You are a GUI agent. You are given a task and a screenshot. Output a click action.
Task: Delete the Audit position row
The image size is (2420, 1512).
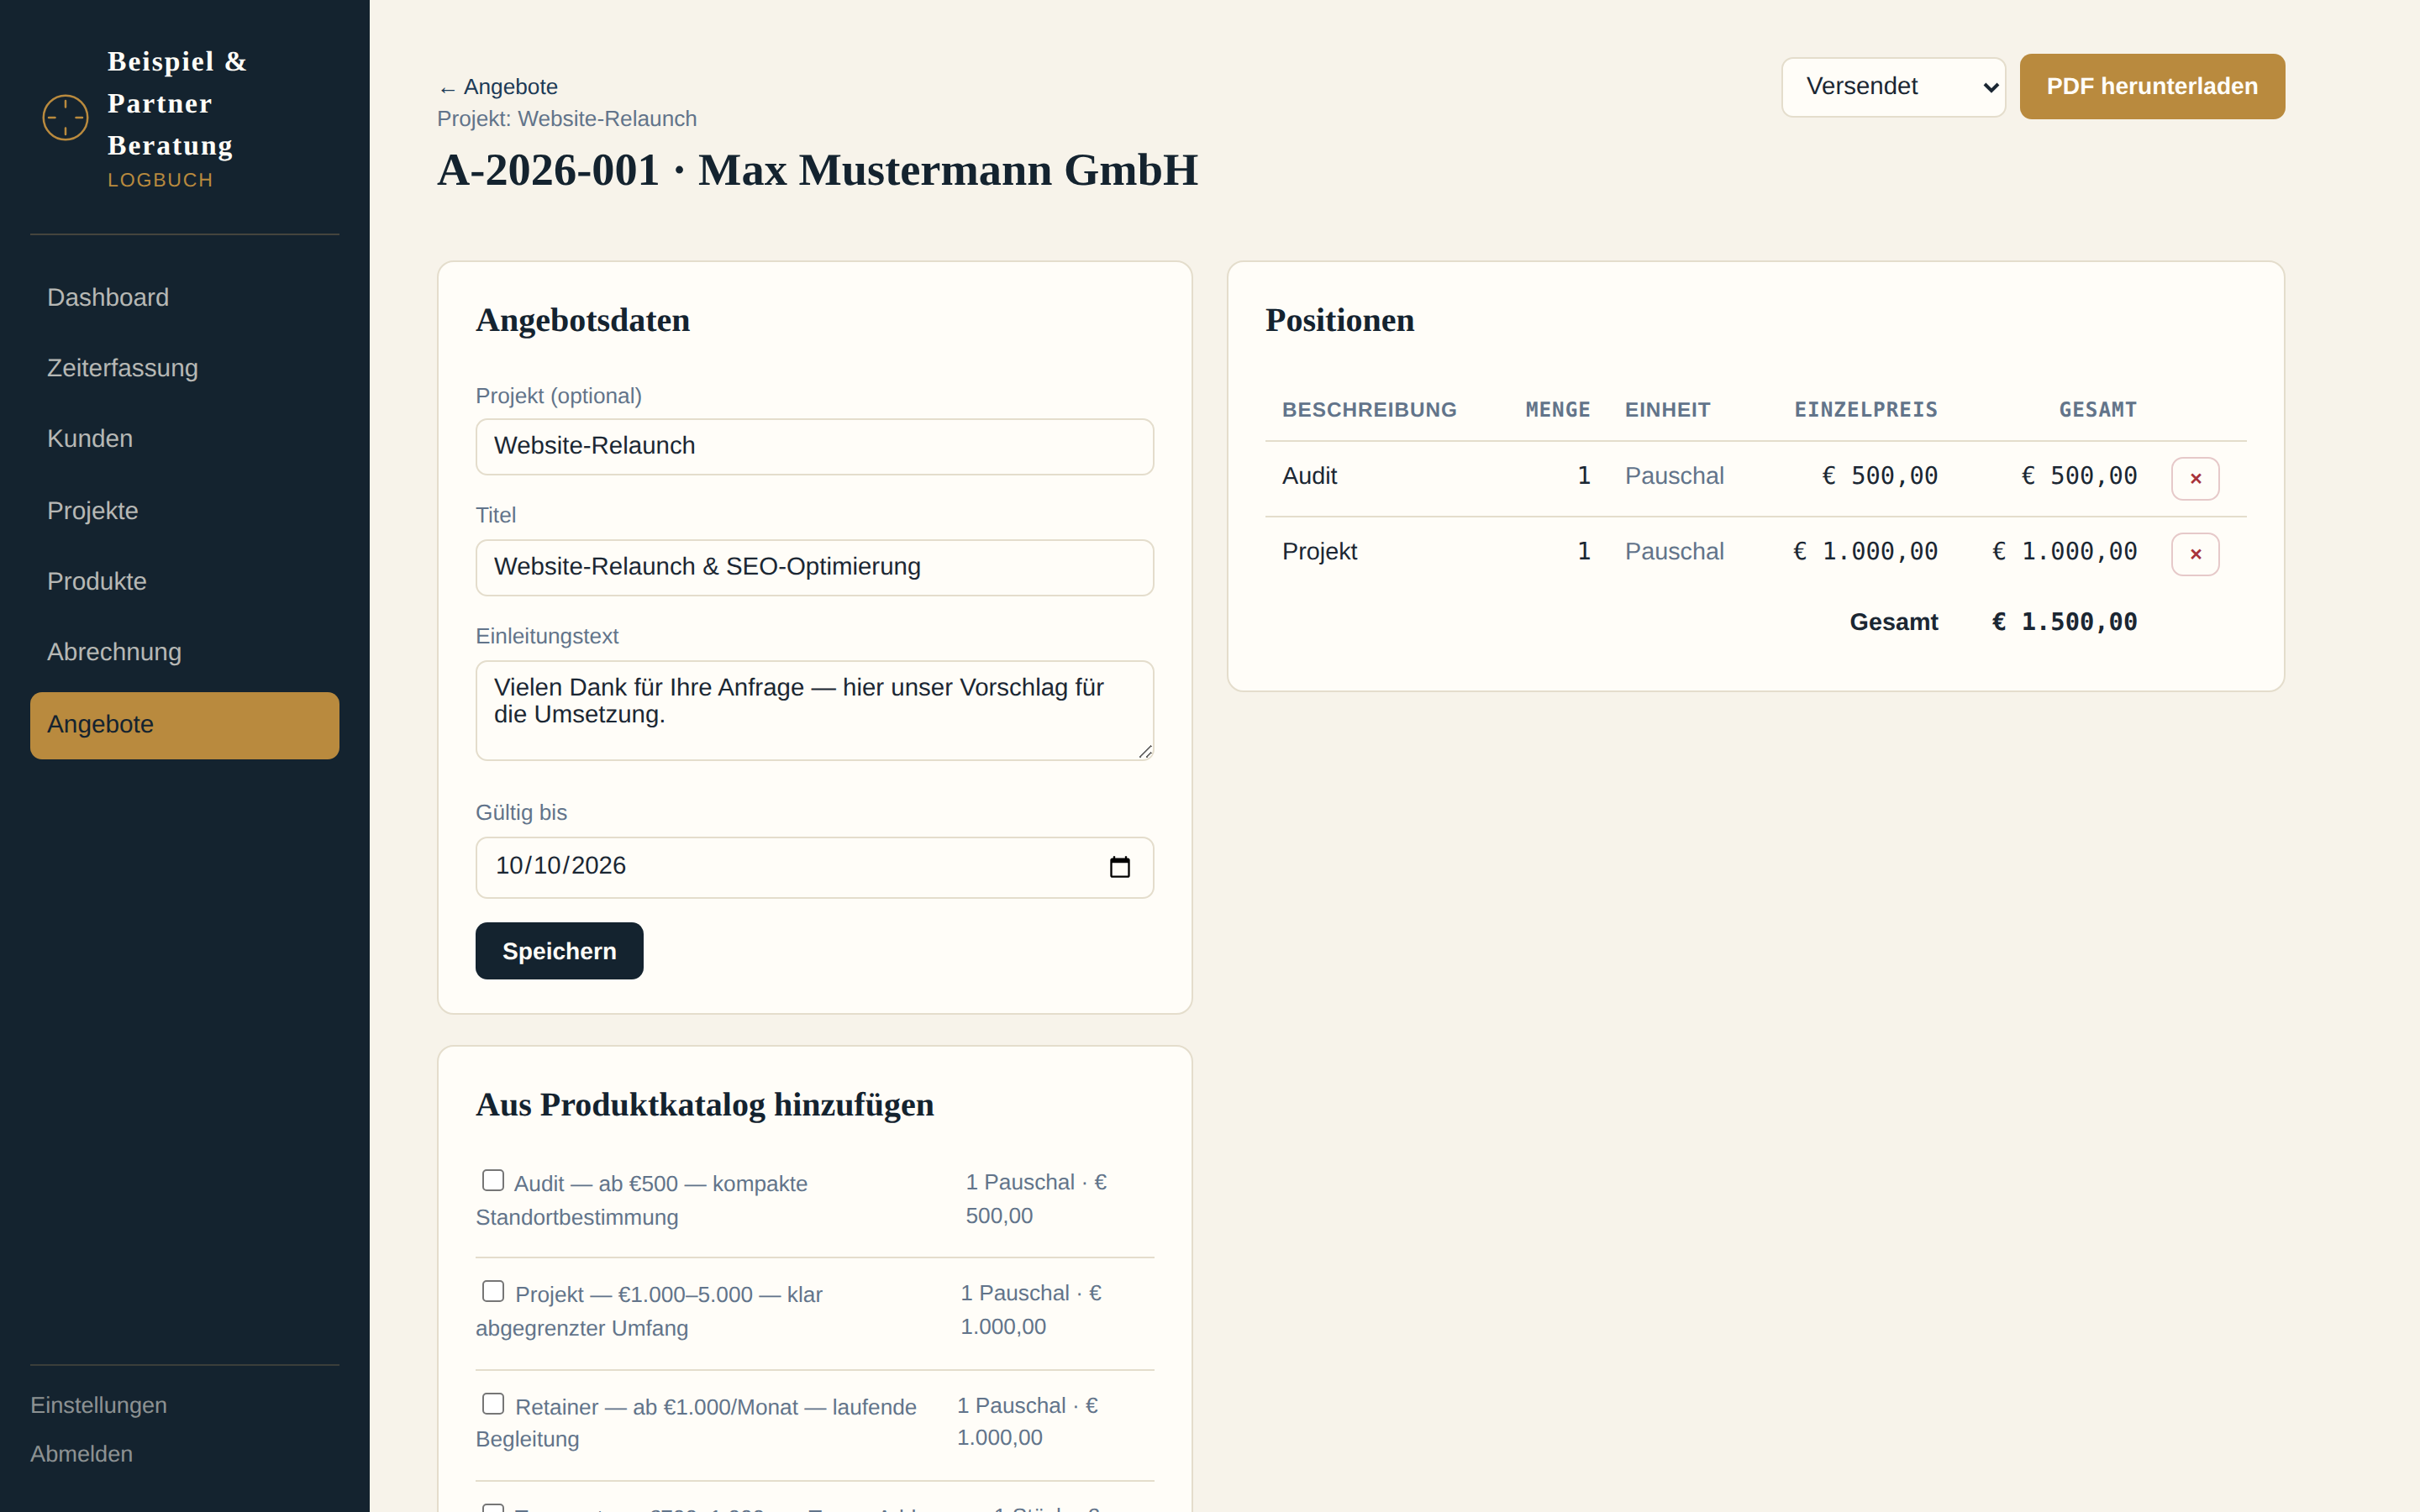[x=2195, y=478]
